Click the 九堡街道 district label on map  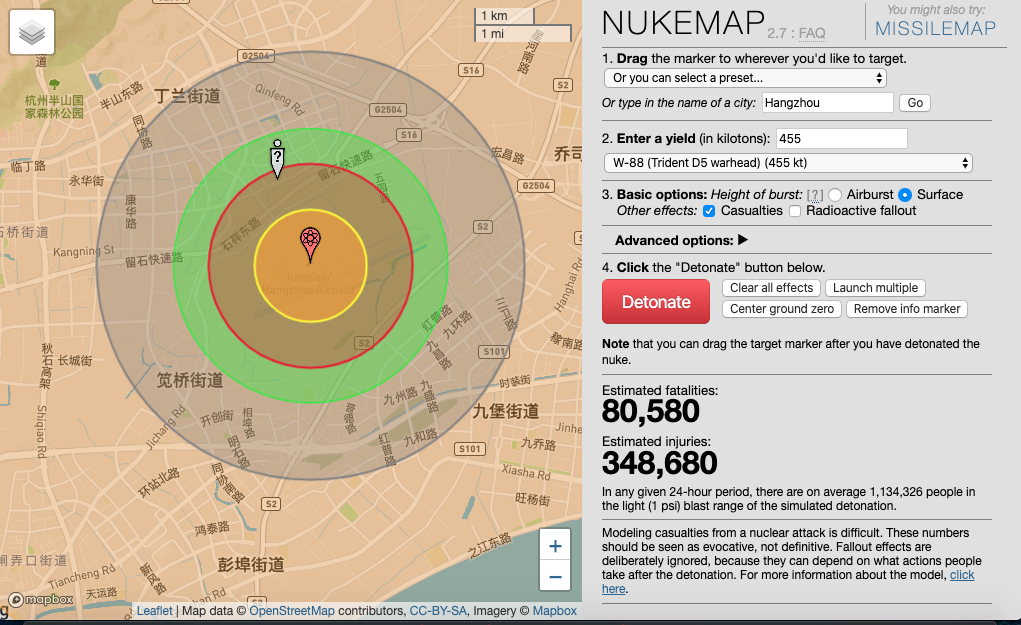coord(506,411)
